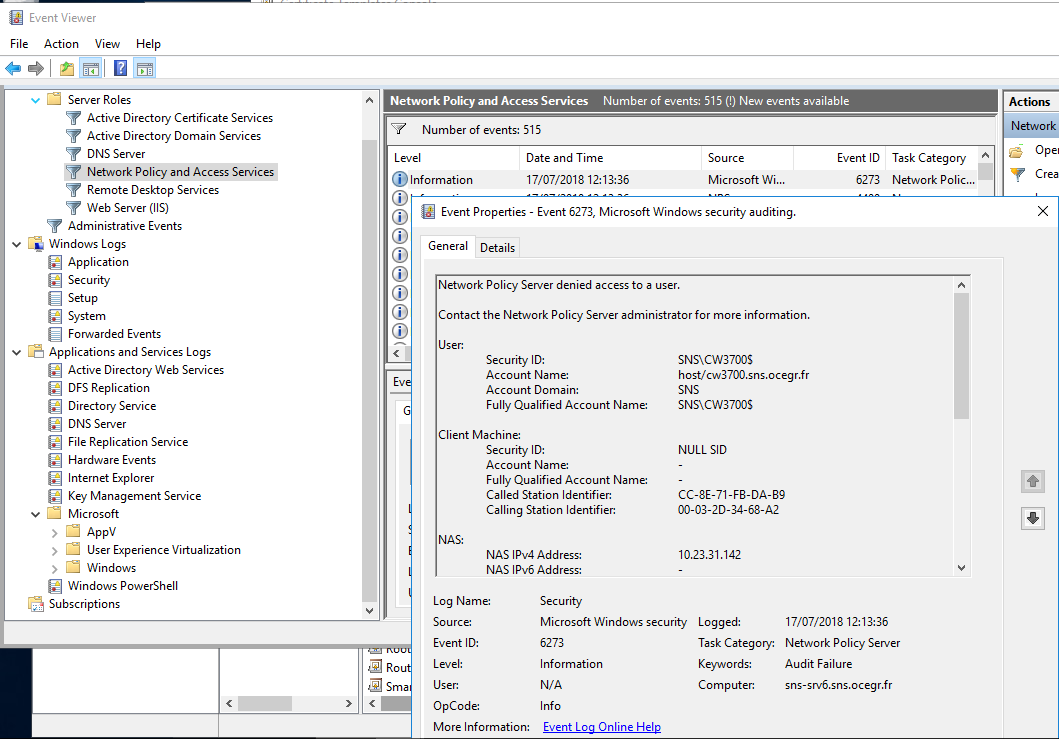Viewport: 1059px width, 739px height.
Task: Click the Subscriptions icon in the tree
Action: click(36, 604)
